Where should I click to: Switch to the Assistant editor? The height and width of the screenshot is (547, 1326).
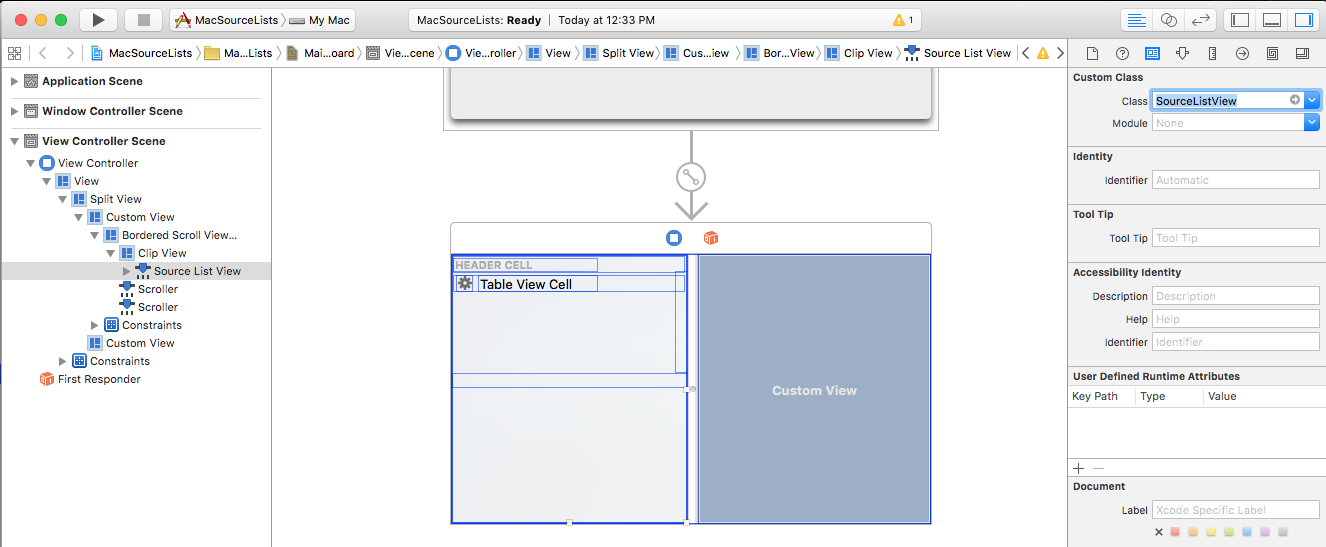[1167, 20]
